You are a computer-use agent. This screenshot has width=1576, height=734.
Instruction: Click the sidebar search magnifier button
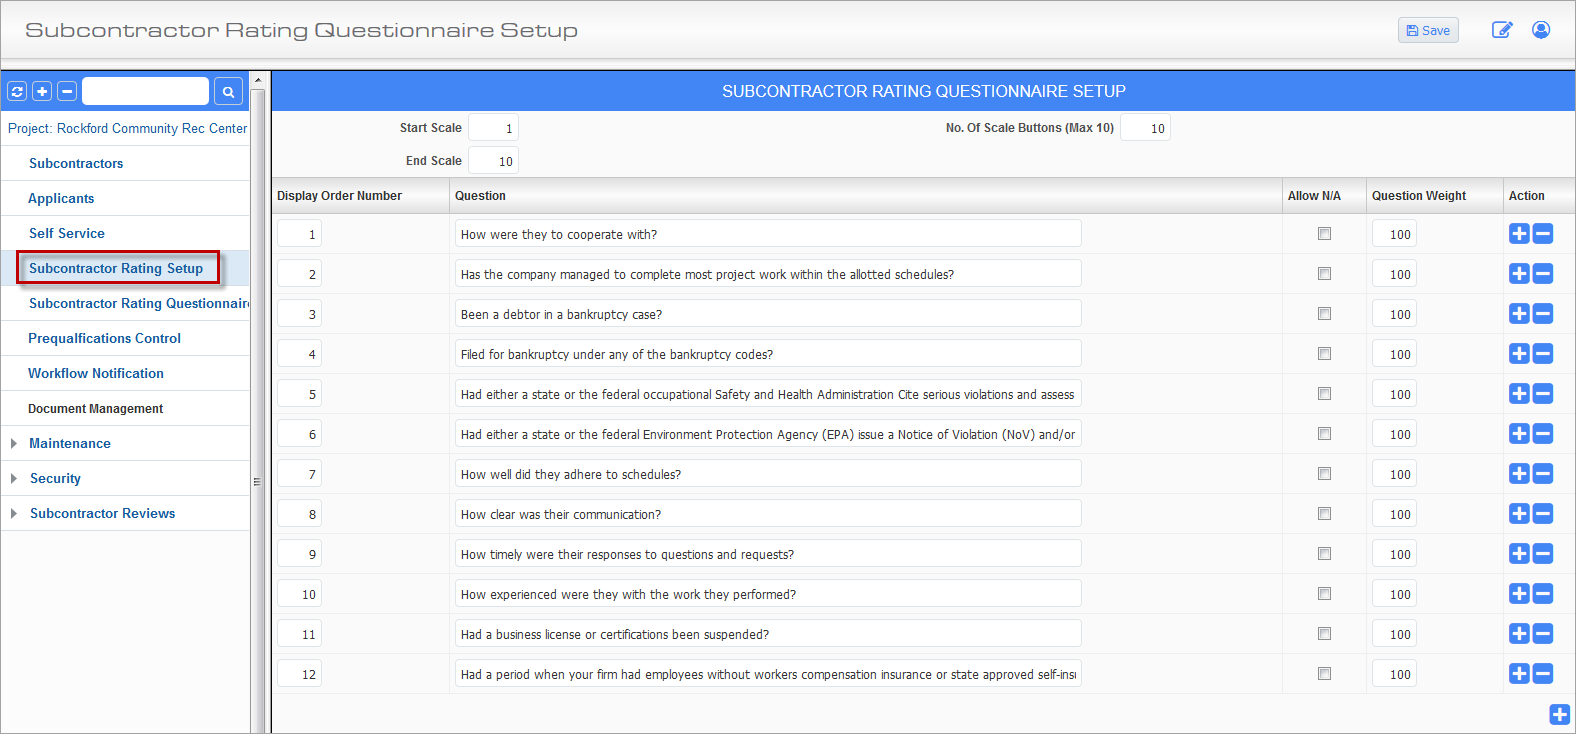pos(228,91)
